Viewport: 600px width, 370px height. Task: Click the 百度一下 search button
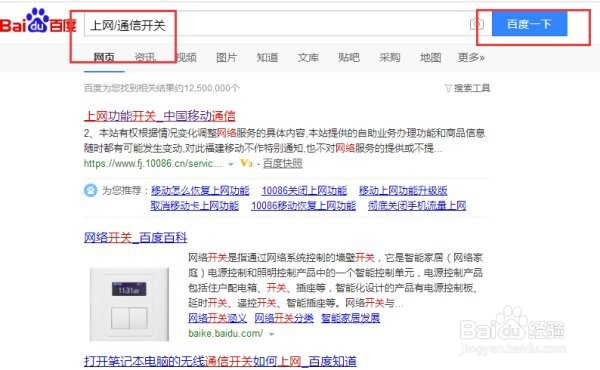coord(530,24)
